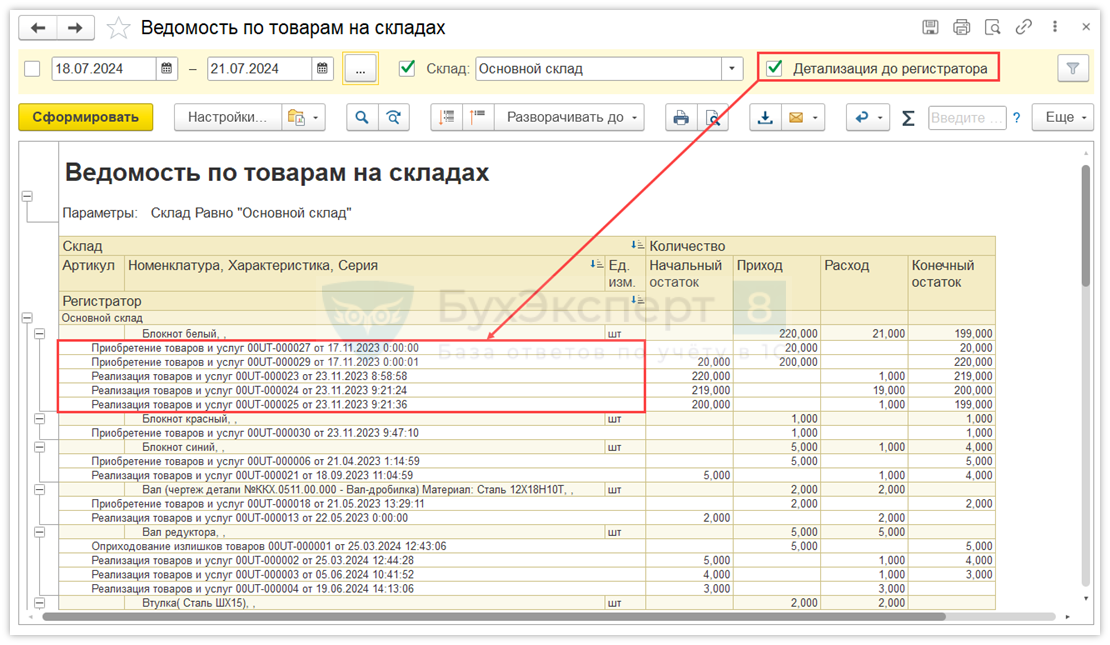Click the print icon in the toolbar
Screen dimensions: 1110x645
(x=681, y=118)
